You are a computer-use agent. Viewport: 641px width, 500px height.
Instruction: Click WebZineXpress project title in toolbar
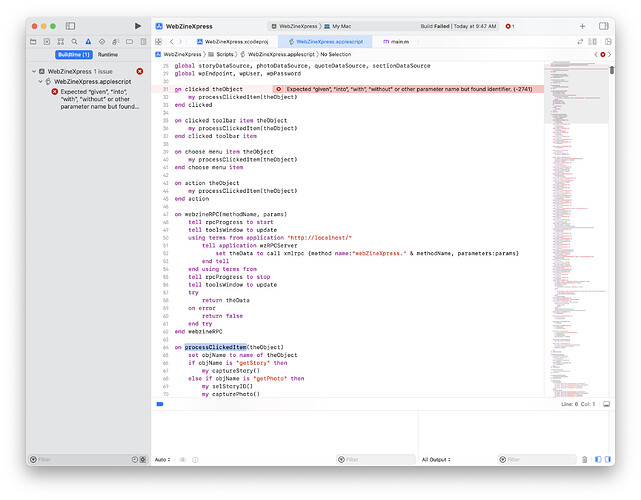click(x=189, y=26)
